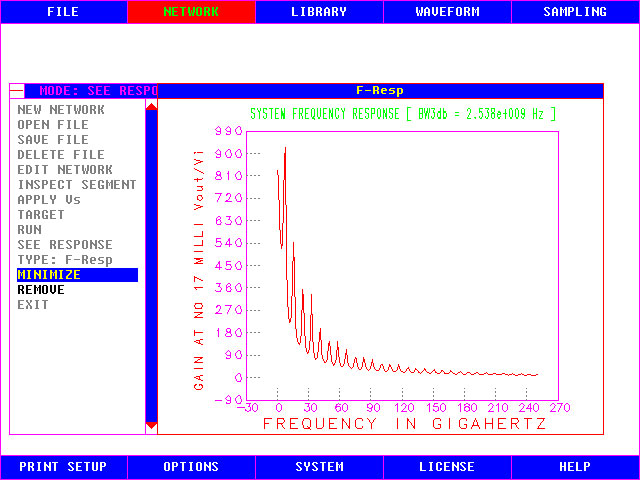Click the 900 y-axis value
640x480 pixels.
[229, 154]
